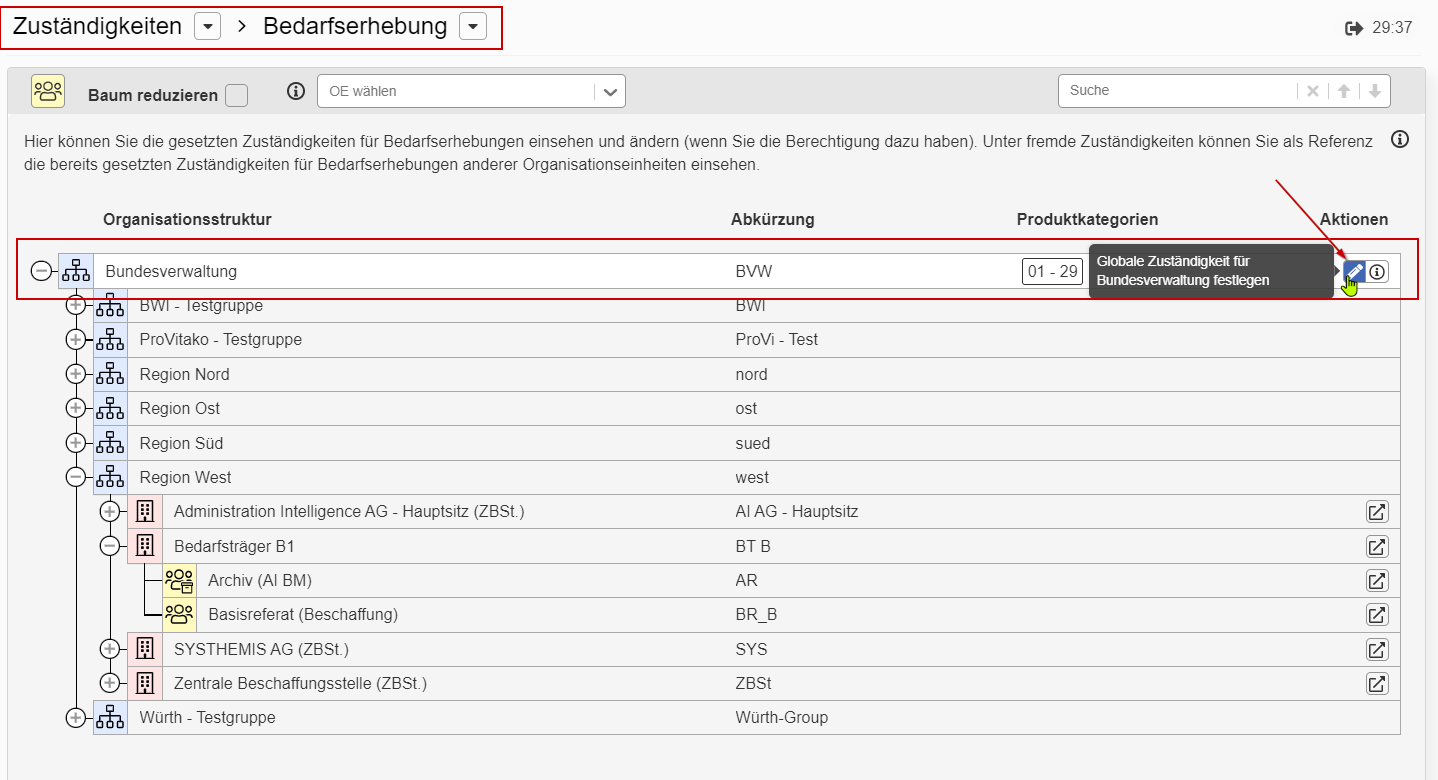Expand the Region Nord node
Screen dimensions: 1438x780
[x=75, y=374]
